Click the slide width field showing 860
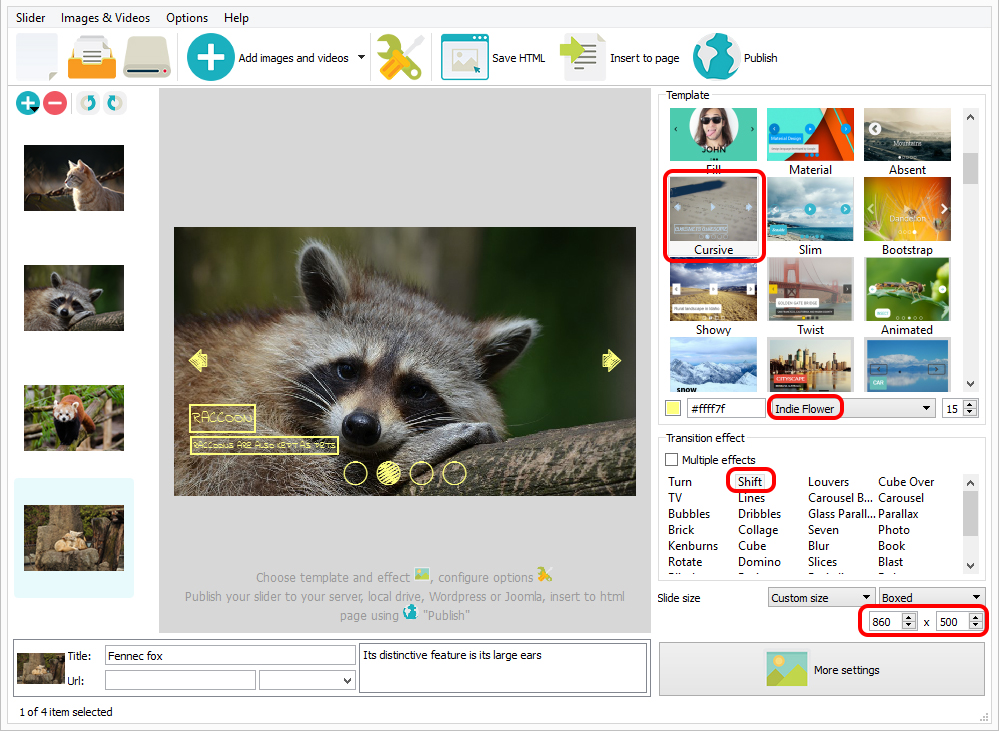 (x=886, y=621)
